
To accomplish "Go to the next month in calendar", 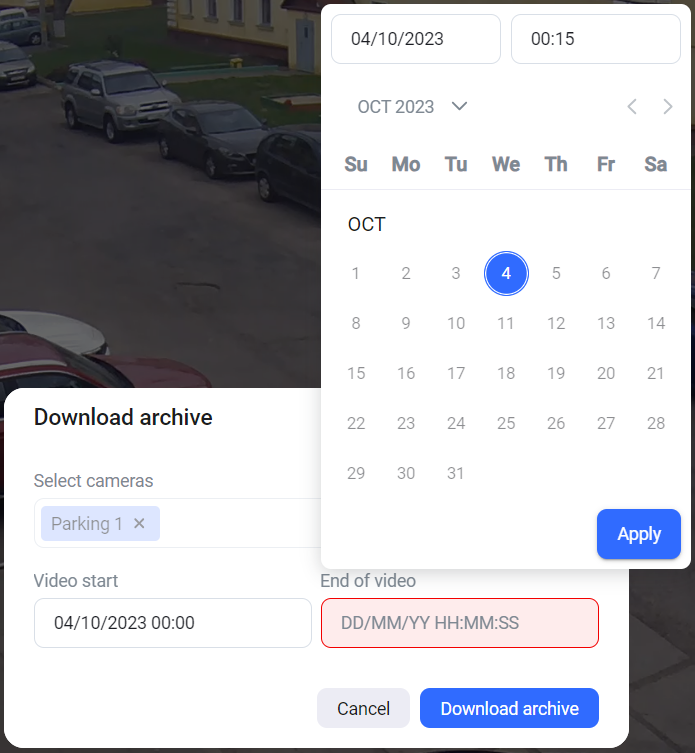I will (668, 107).
